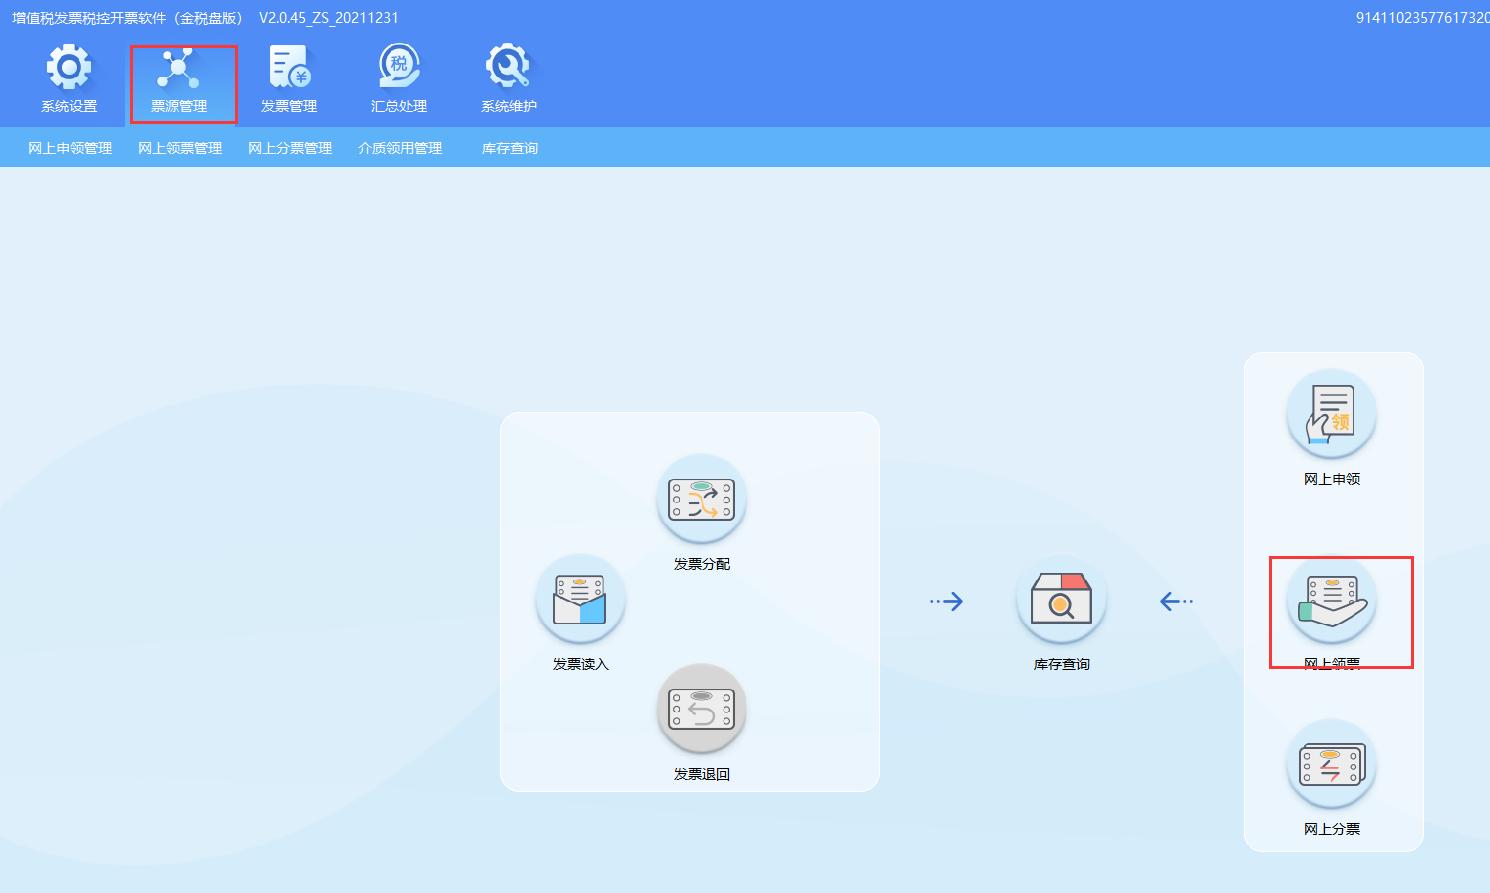Screen dimensions: 1490x893
Task: Click the 发票分配 text label
Action: tap(701, 563)
